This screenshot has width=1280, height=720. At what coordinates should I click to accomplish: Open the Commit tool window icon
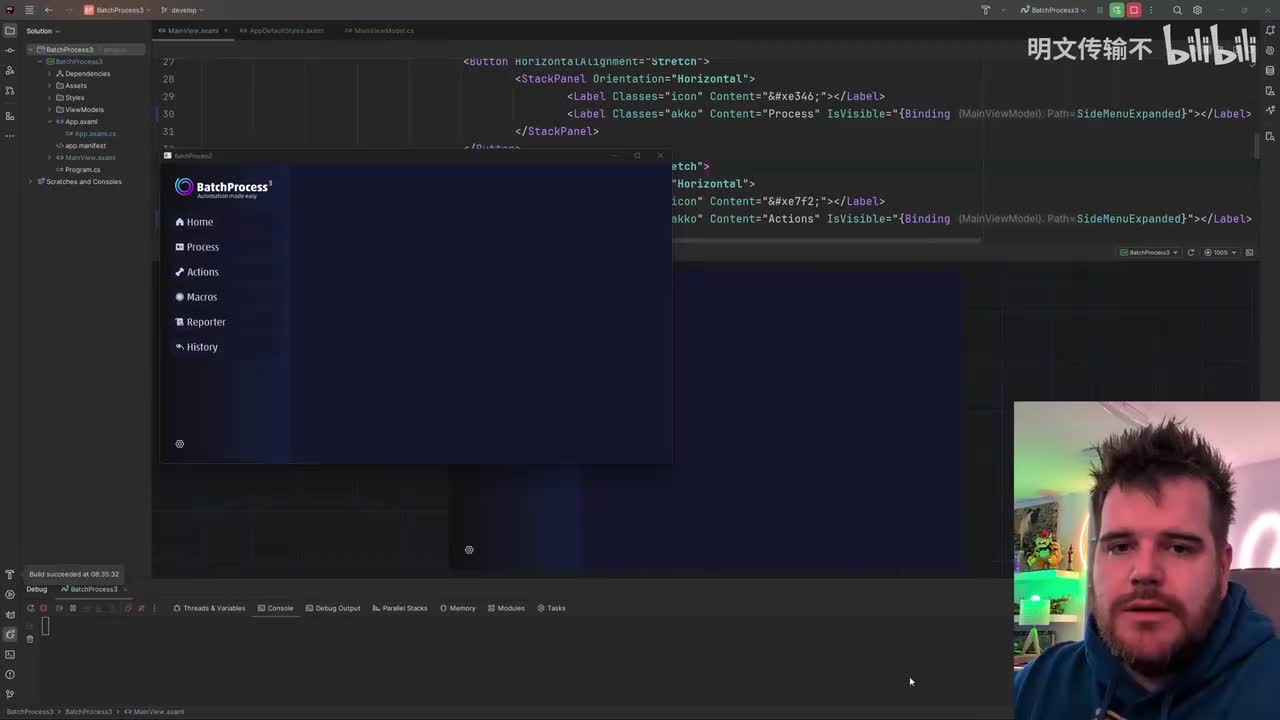pyautogui.click(x=10, y=50)
